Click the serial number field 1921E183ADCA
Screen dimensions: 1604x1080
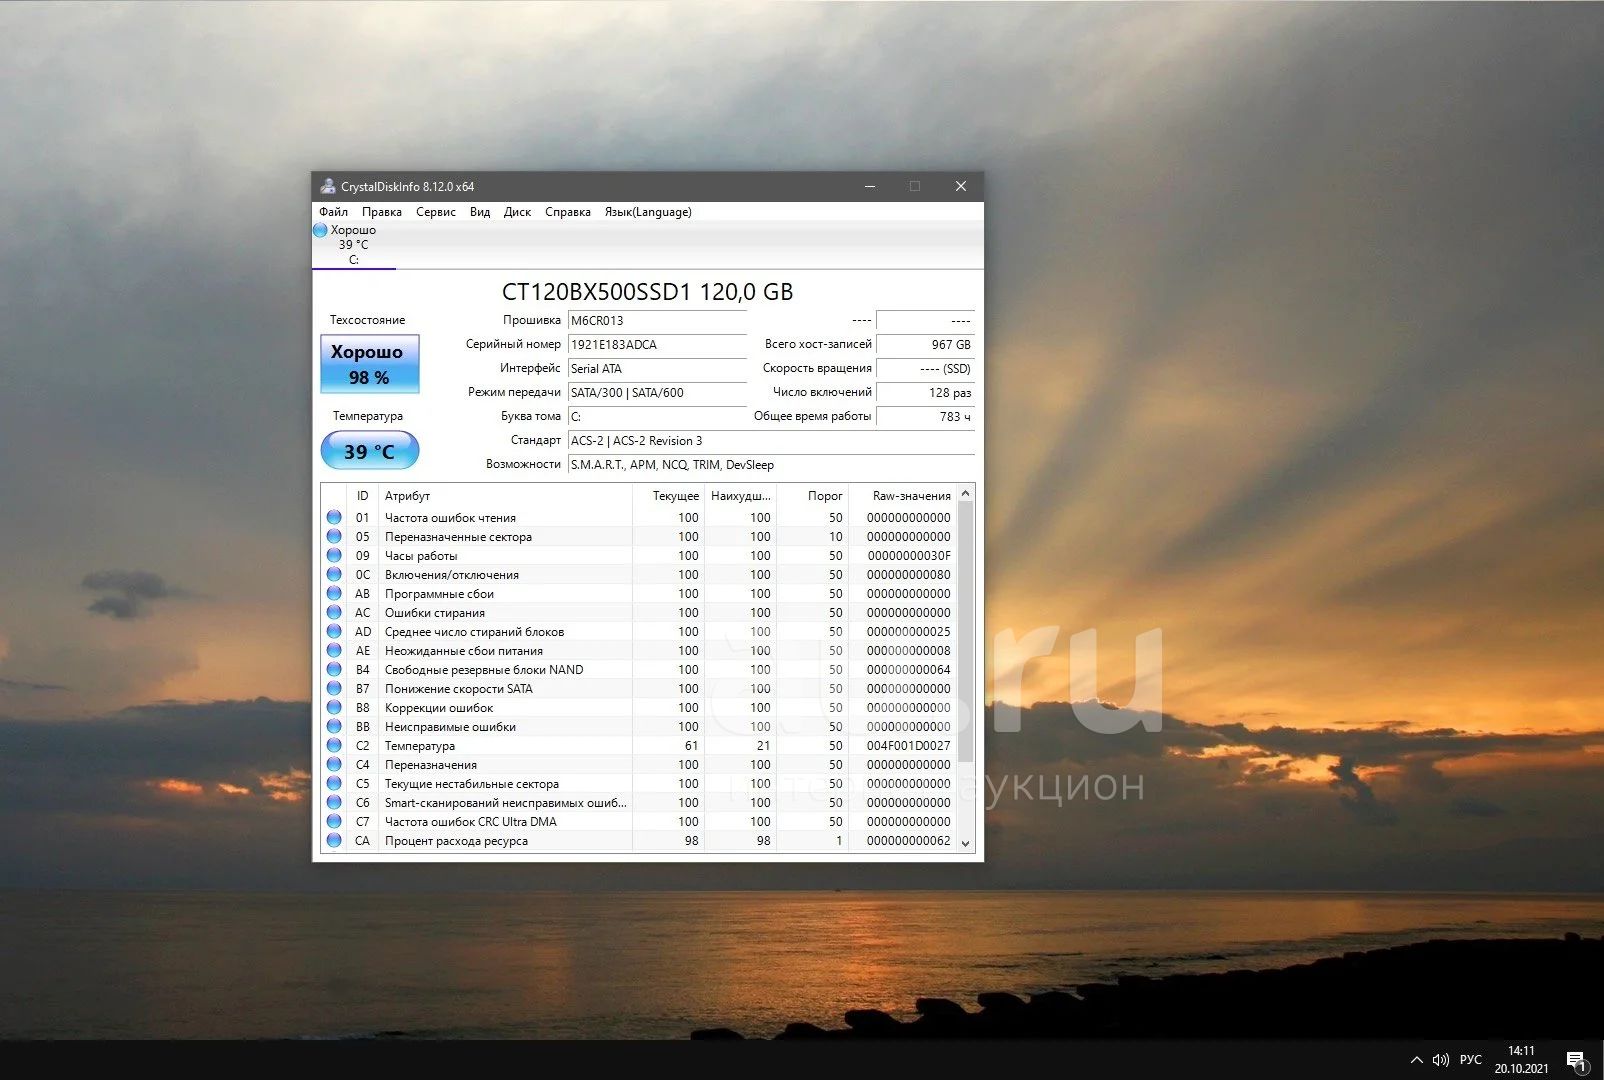[x=657, y=345]
